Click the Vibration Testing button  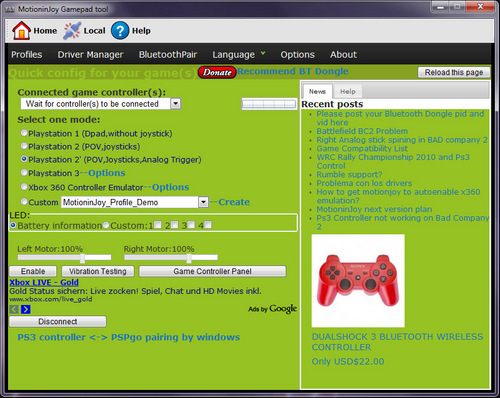pos(98,271)
